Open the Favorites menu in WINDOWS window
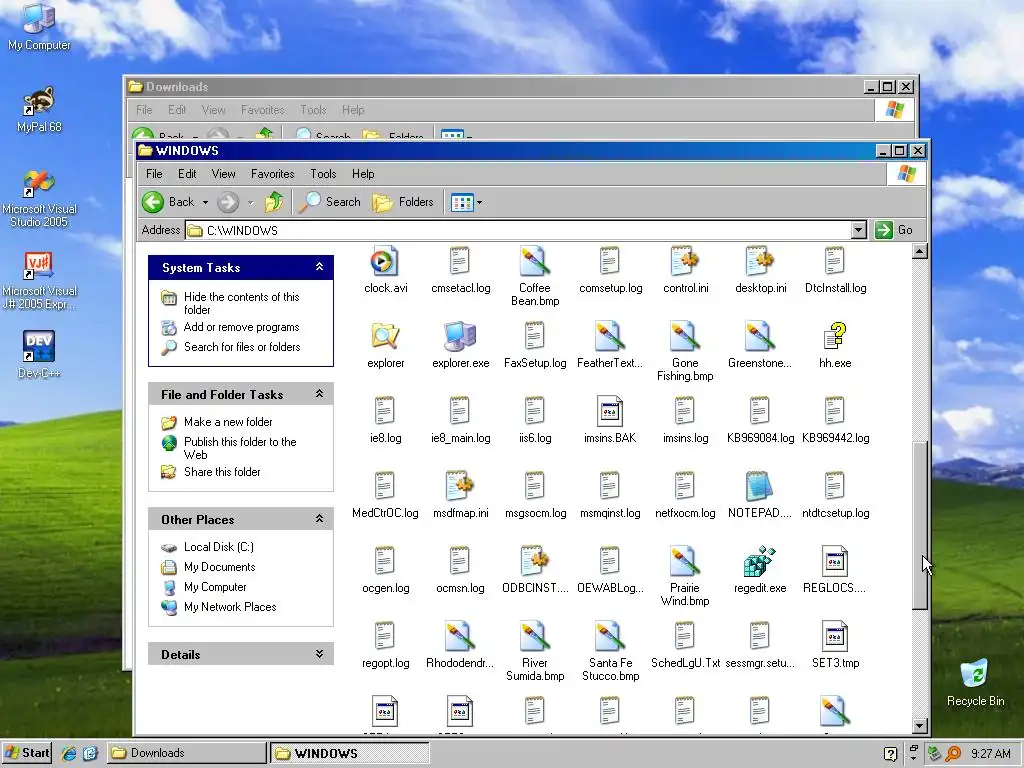The height and width of the screenshot is (768, 1024). tap(272, 174)
